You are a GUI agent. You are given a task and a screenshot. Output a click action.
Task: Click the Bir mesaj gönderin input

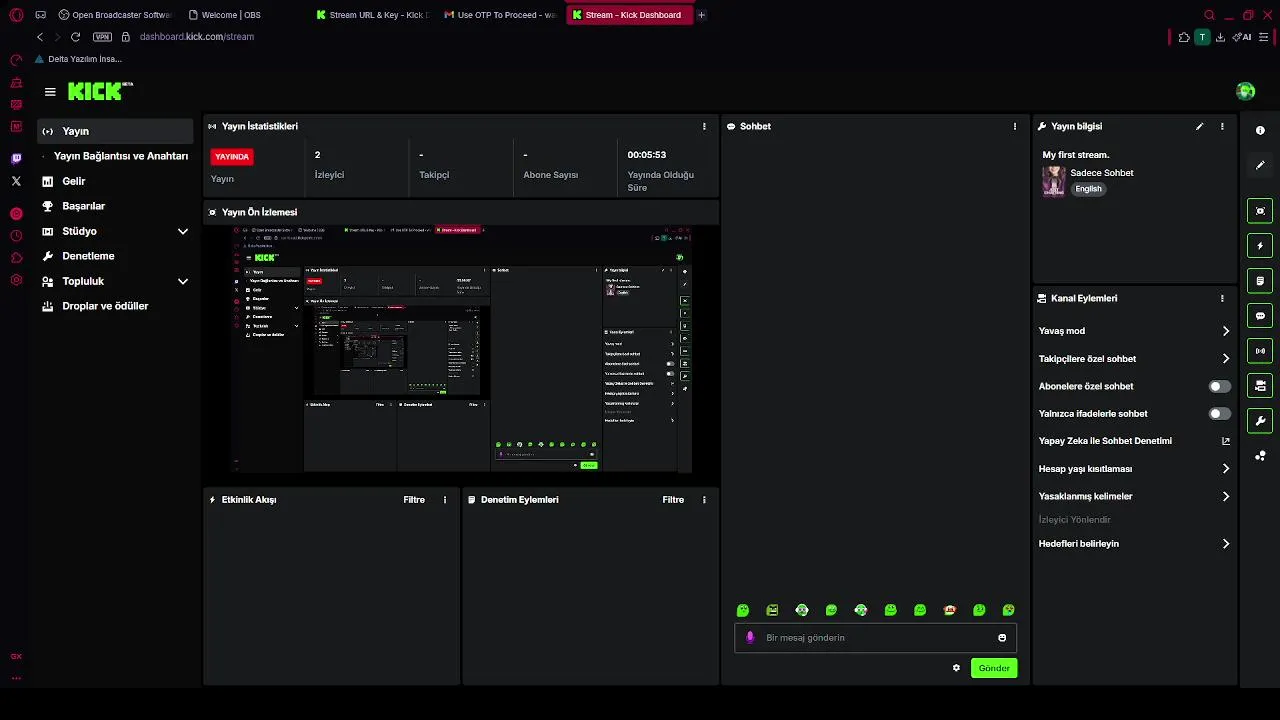tap(875, 638)
